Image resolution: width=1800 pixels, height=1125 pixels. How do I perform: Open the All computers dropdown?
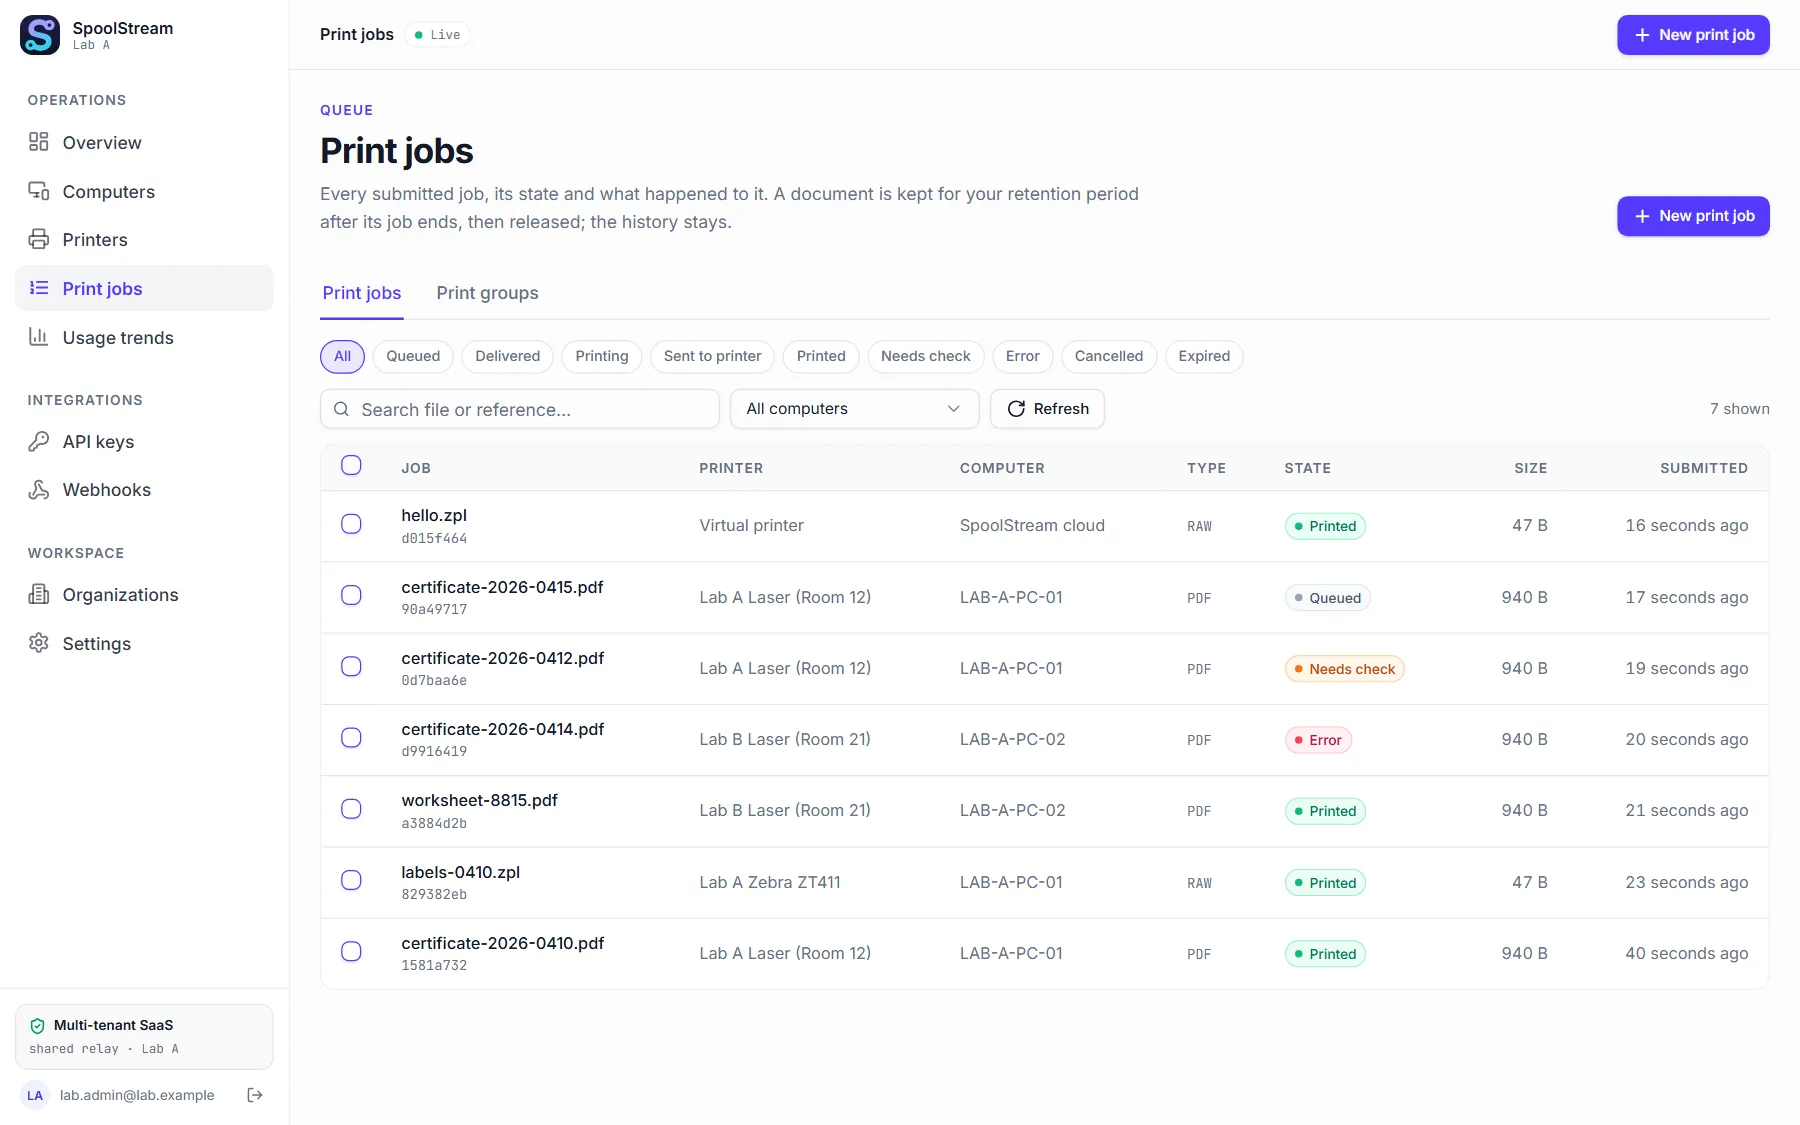click(854, 409)
